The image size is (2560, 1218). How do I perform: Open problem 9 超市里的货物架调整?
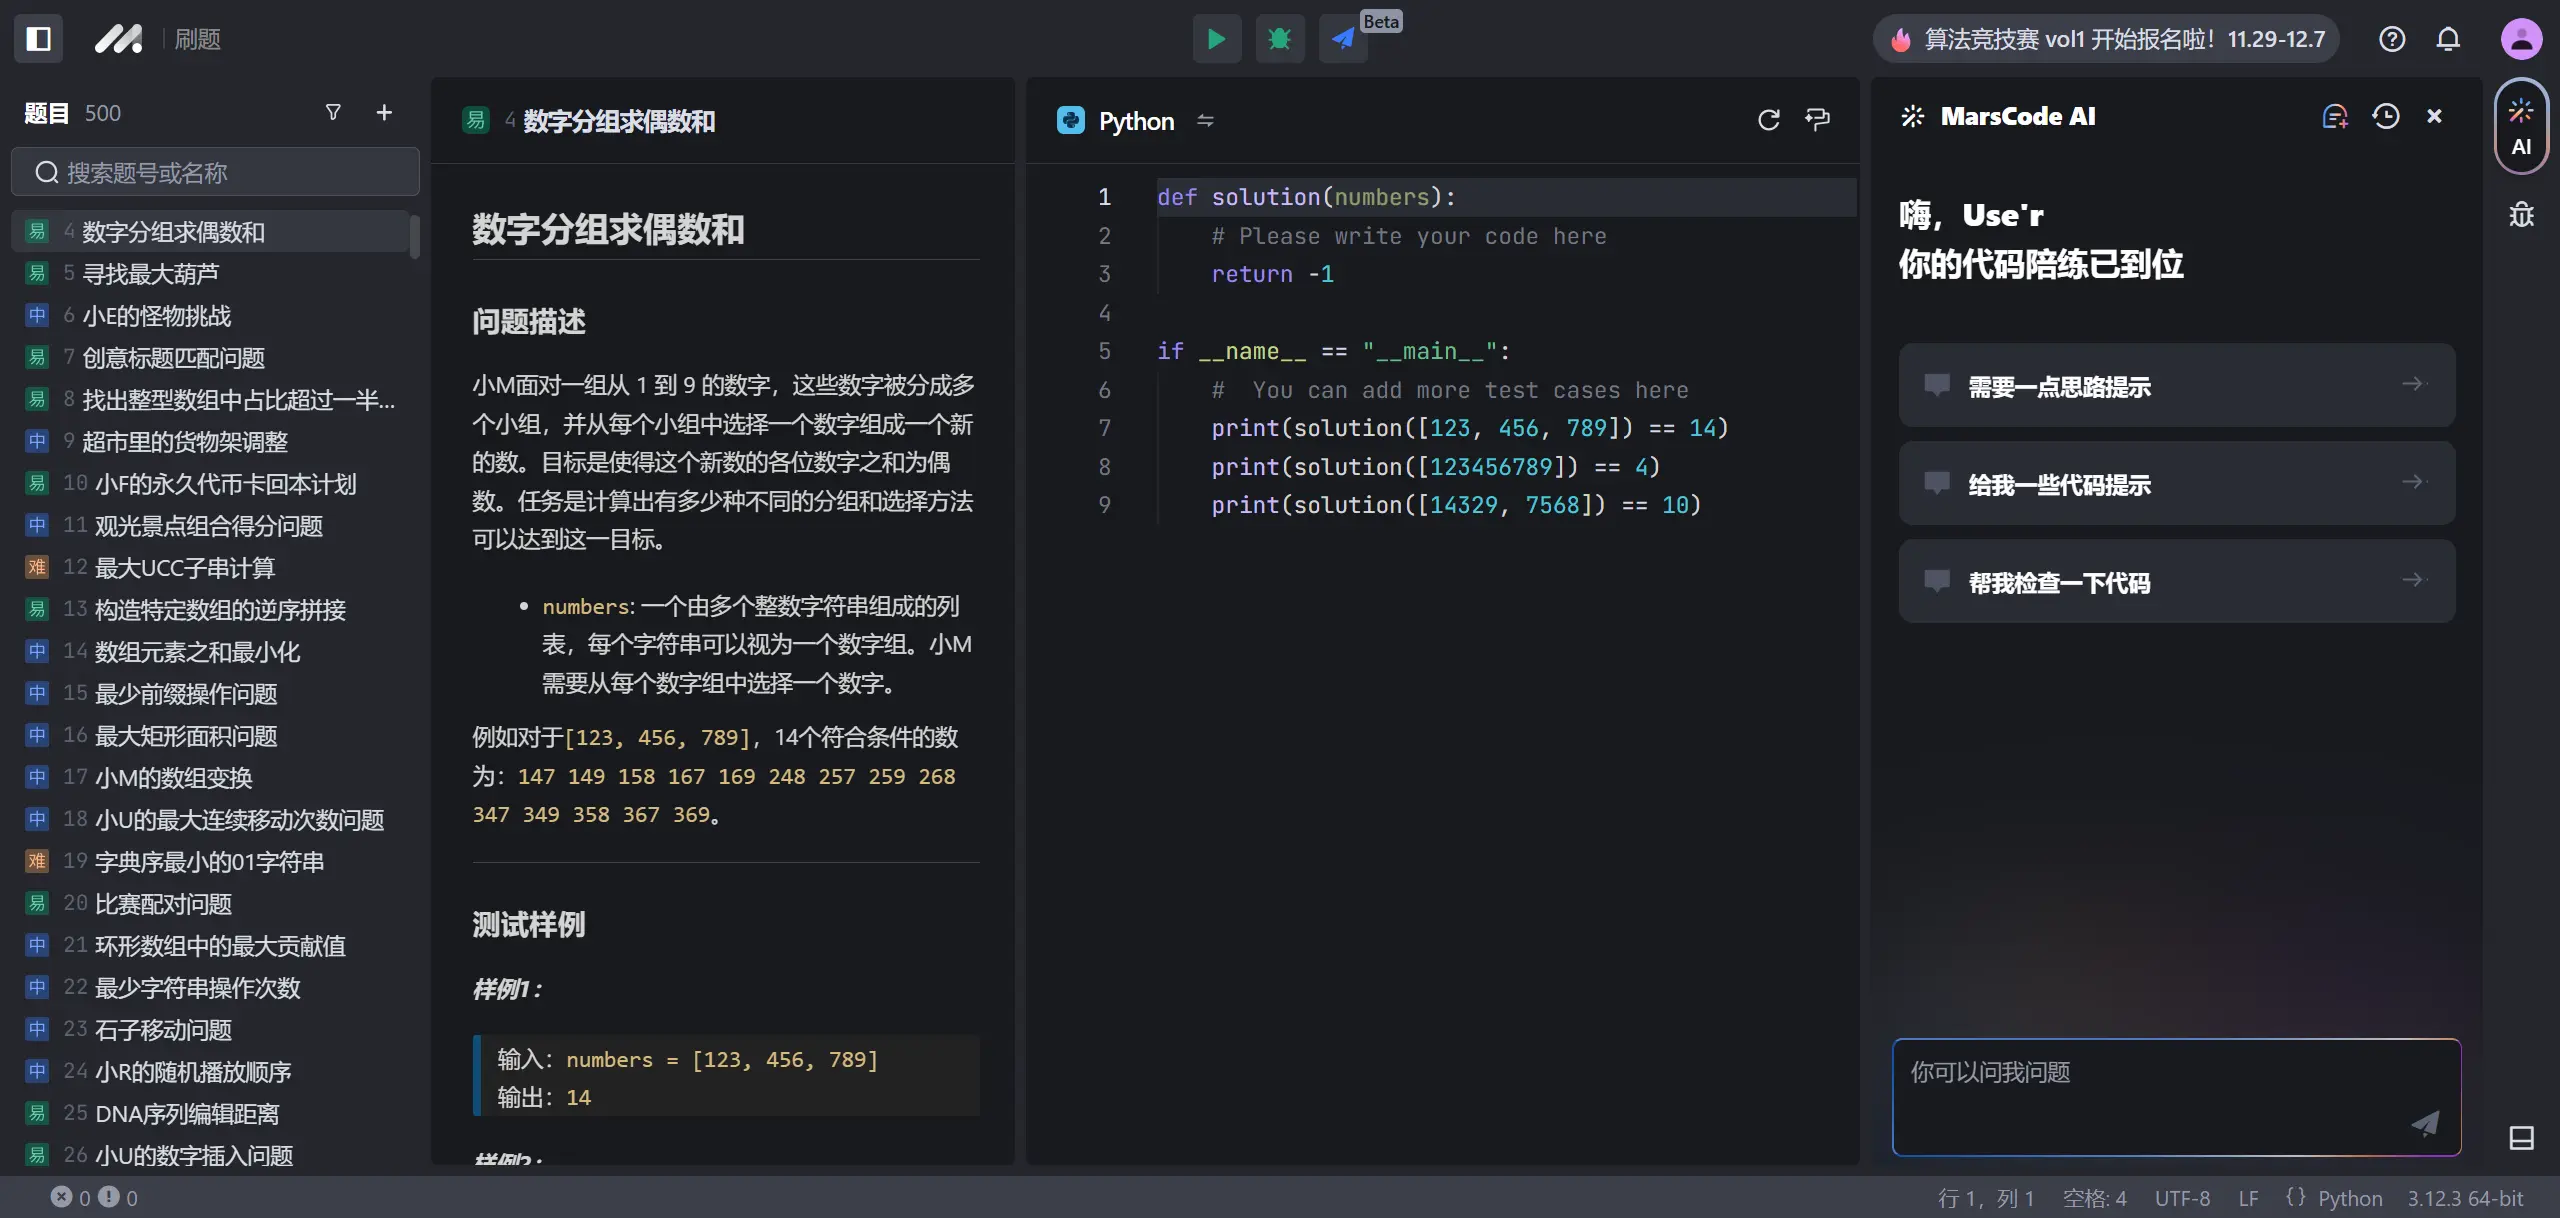pos(210,442)
